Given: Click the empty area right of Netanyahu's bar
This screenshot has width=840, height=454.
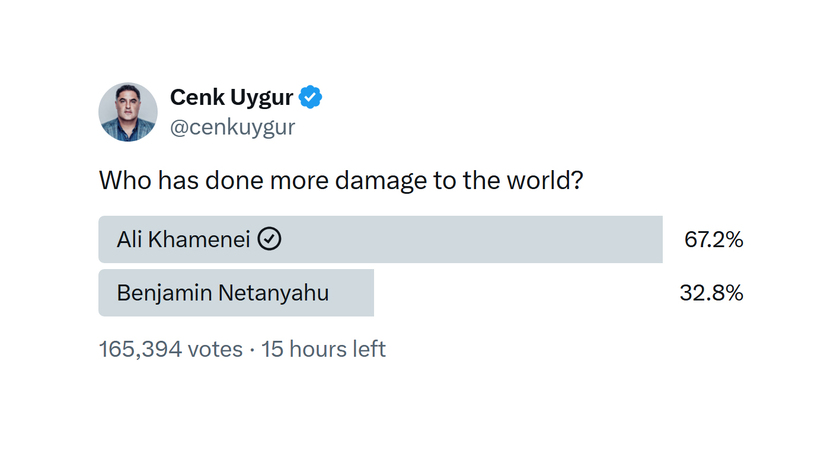Looking at the screenshot, I should pyautogui.click(x=520, y=293).
